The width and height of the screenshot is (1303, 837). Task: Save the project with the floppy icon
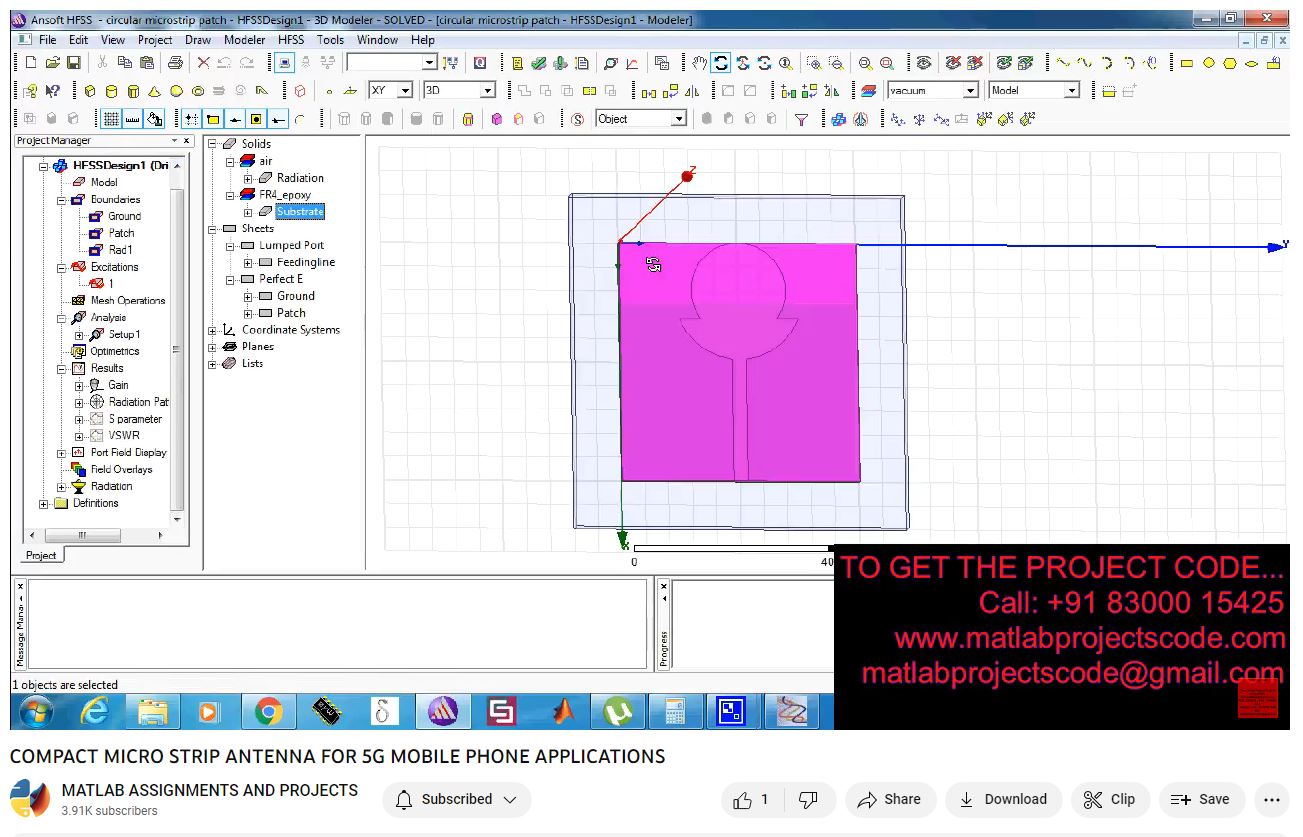[73, 63]
